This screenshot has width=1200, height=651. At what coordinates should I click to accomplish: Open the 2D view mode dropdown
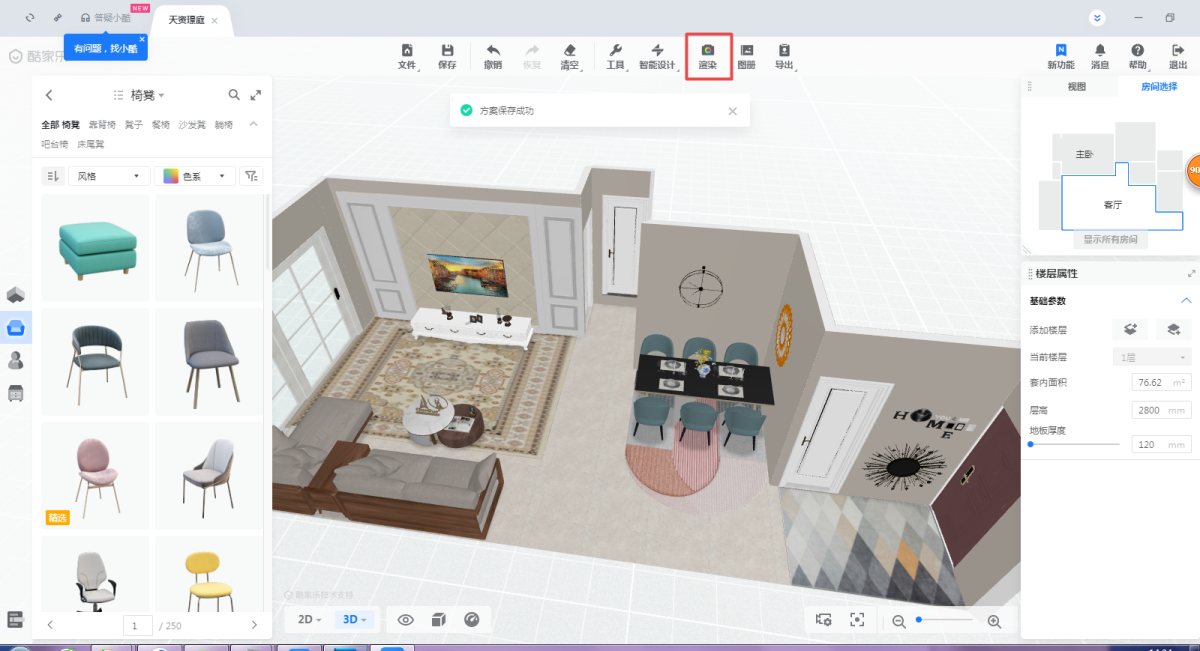[309, 620]
